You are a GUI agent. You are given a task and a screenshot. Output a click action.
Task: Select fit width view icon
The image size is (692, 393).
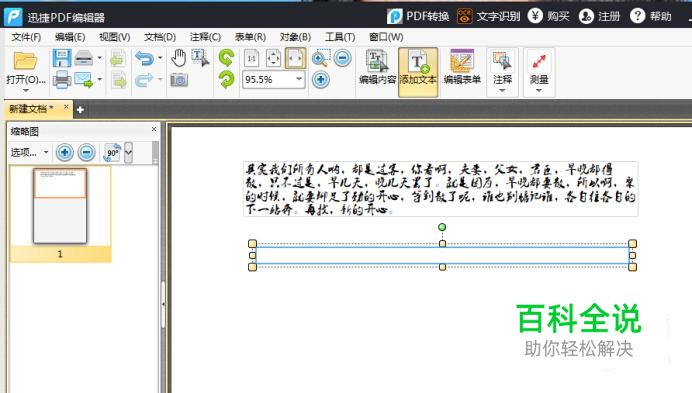point(295,58)
